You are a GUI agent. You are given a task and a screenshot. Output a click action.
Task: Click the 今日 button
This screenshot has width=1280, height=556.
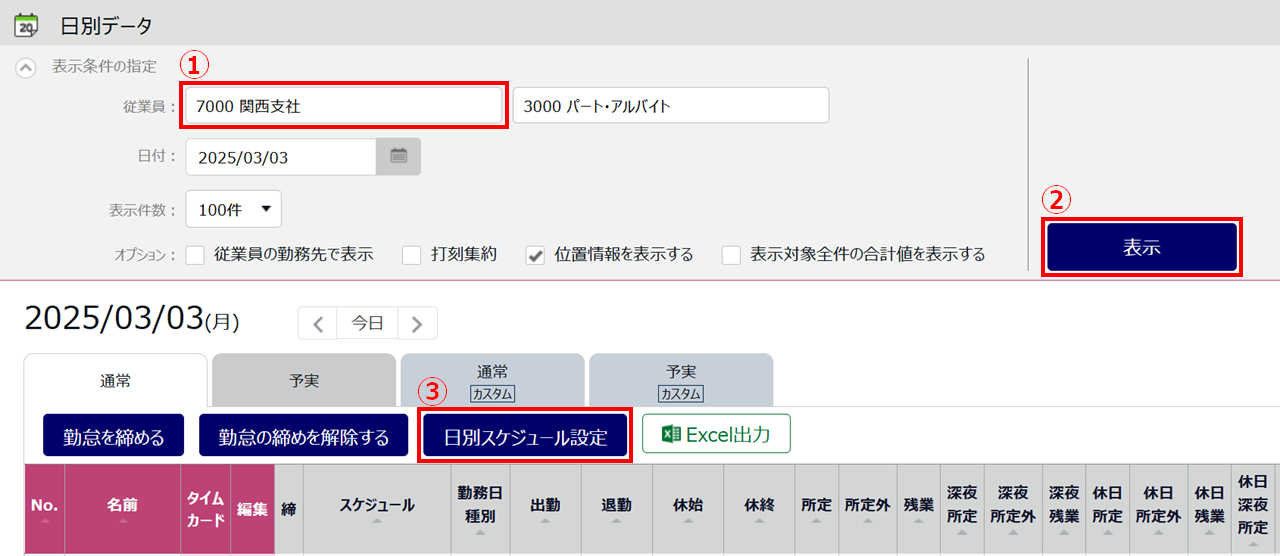coord(368,323)
